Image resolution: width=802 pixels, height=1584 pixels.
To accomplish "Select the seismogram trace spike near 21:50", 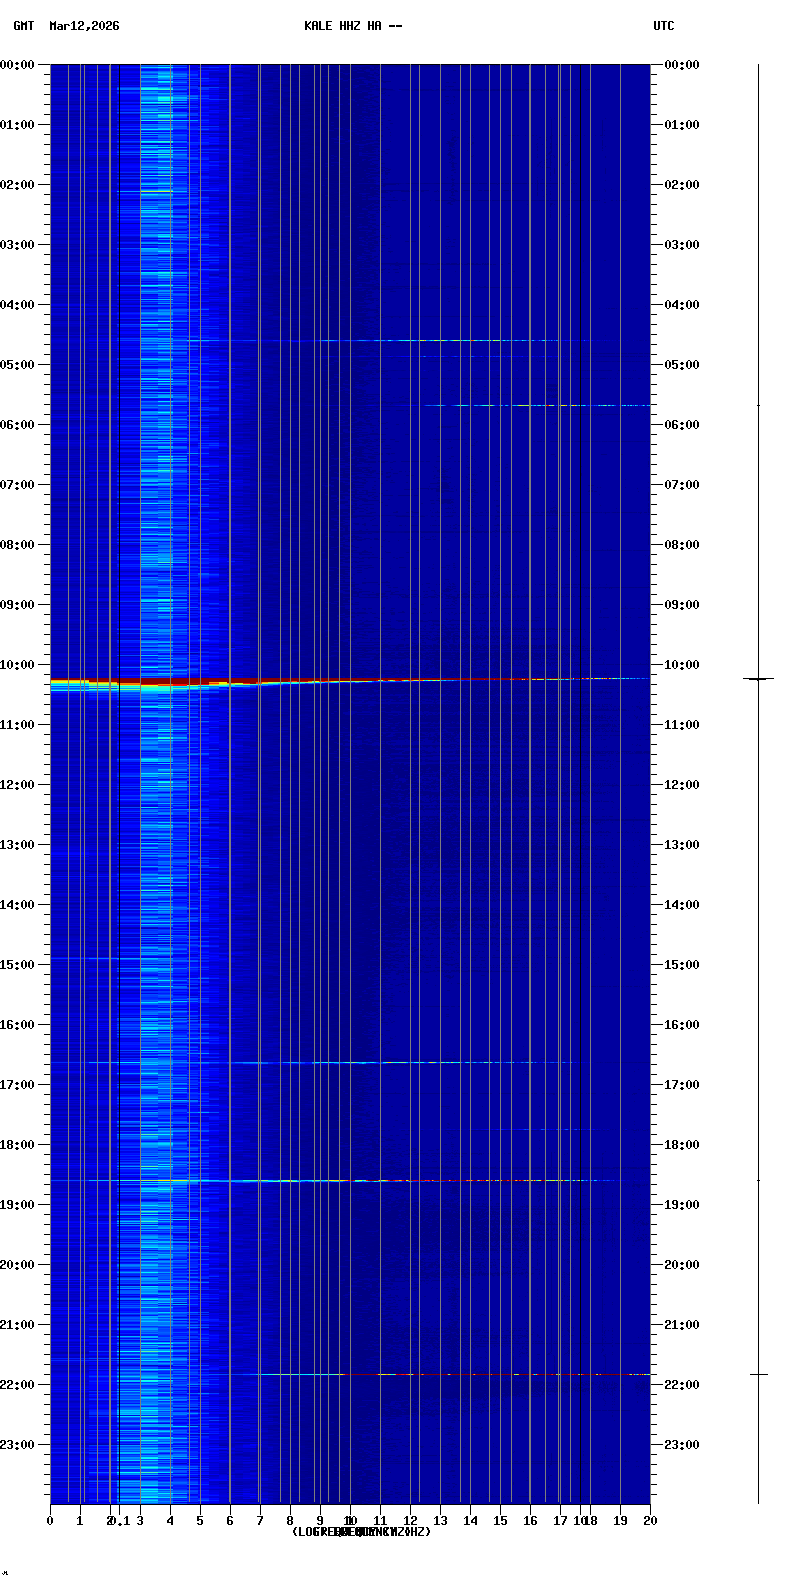I will tap(759, 1374).
